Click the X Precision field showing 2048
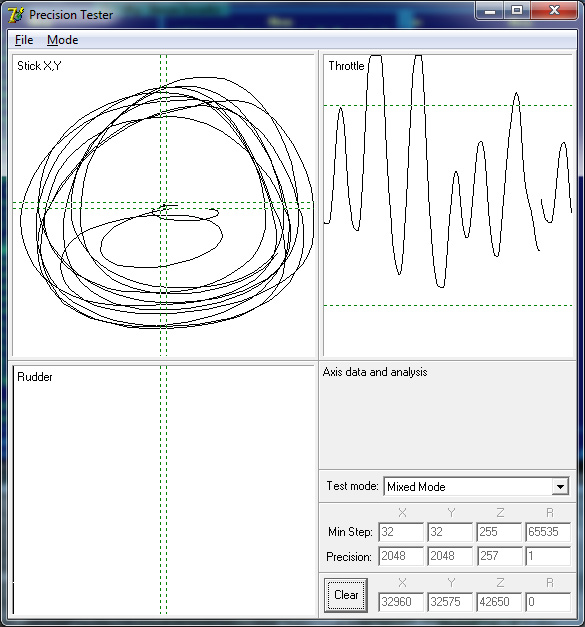 401,556
